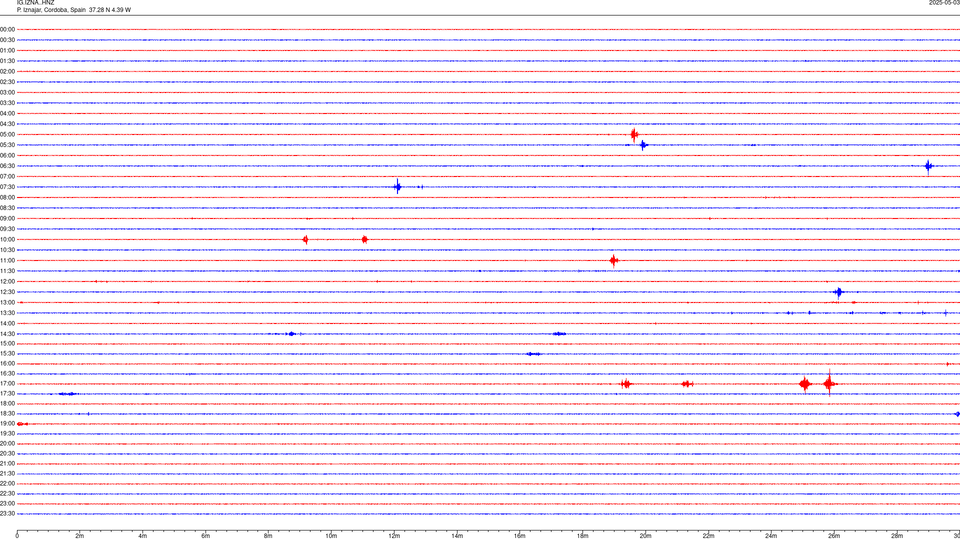Select the 16m tick label on the time axis
This screenshot has height=540, width=960.
[x=520, y=536]
